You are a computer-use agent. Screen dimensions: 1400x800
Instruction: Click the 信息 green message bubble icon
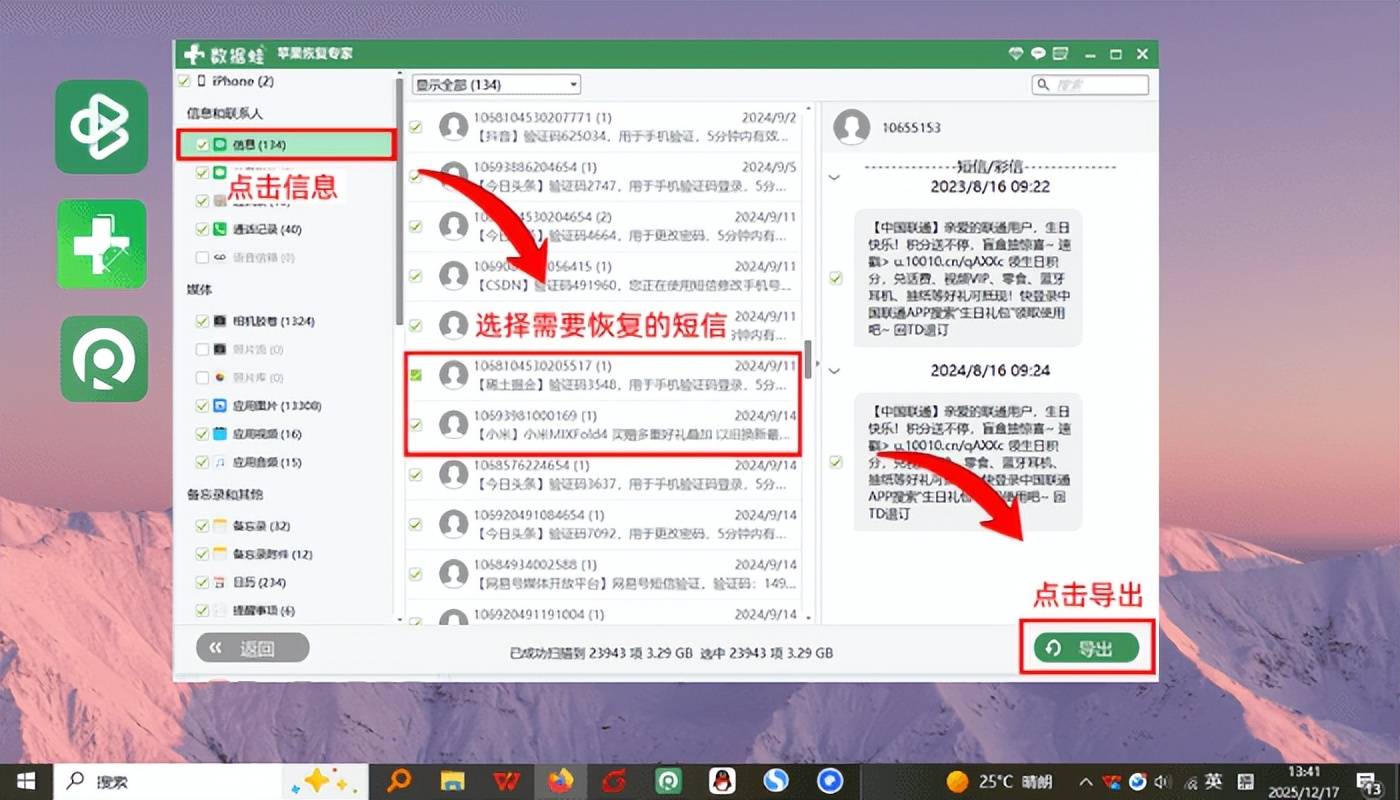coord(222,145)
